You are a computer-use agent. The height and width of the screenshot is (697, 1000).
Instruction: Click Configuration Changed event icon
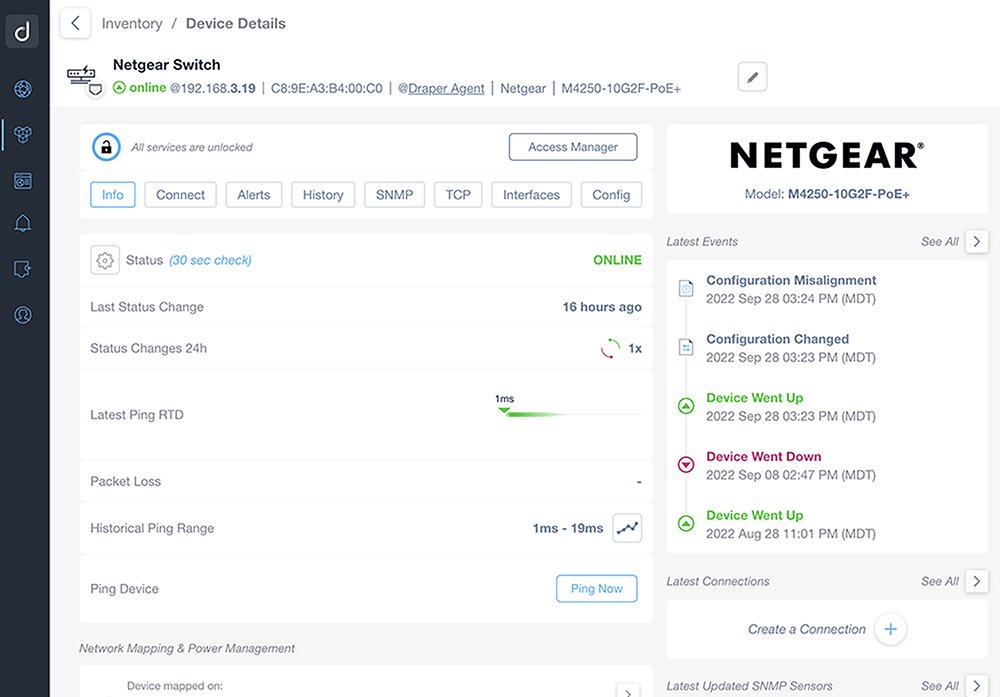686,348
